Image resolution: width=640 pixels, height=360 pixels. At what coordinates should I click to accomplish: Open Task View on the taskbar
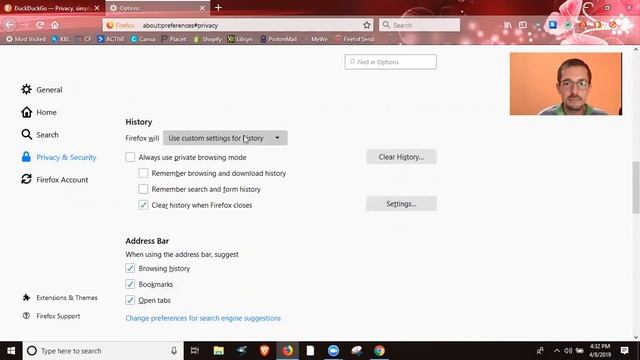click(x=195, y=351)
